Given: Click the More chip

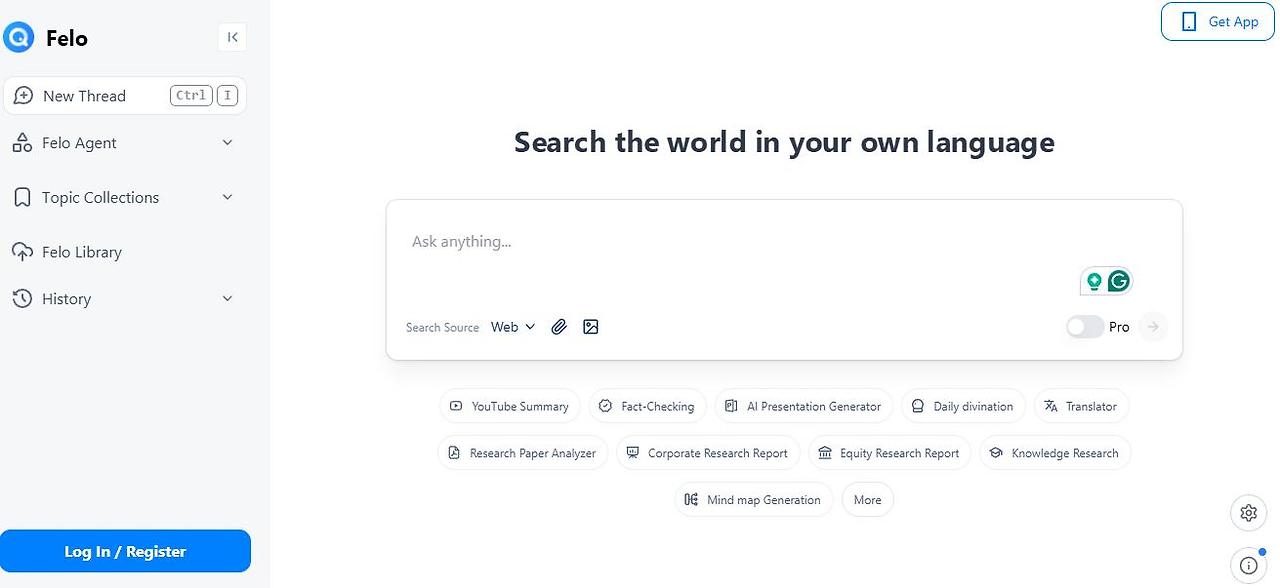Looking at the screenshot, I should click(868, 500).
